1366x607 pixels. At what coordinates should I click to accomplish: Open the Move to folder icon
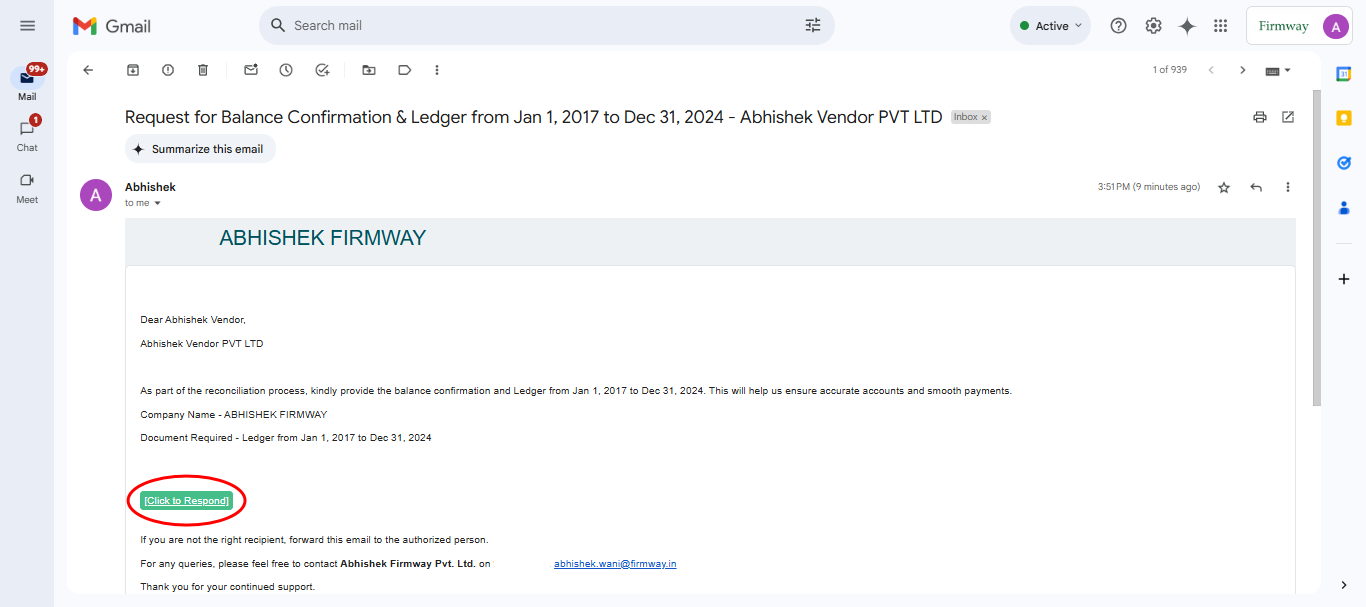369,70
